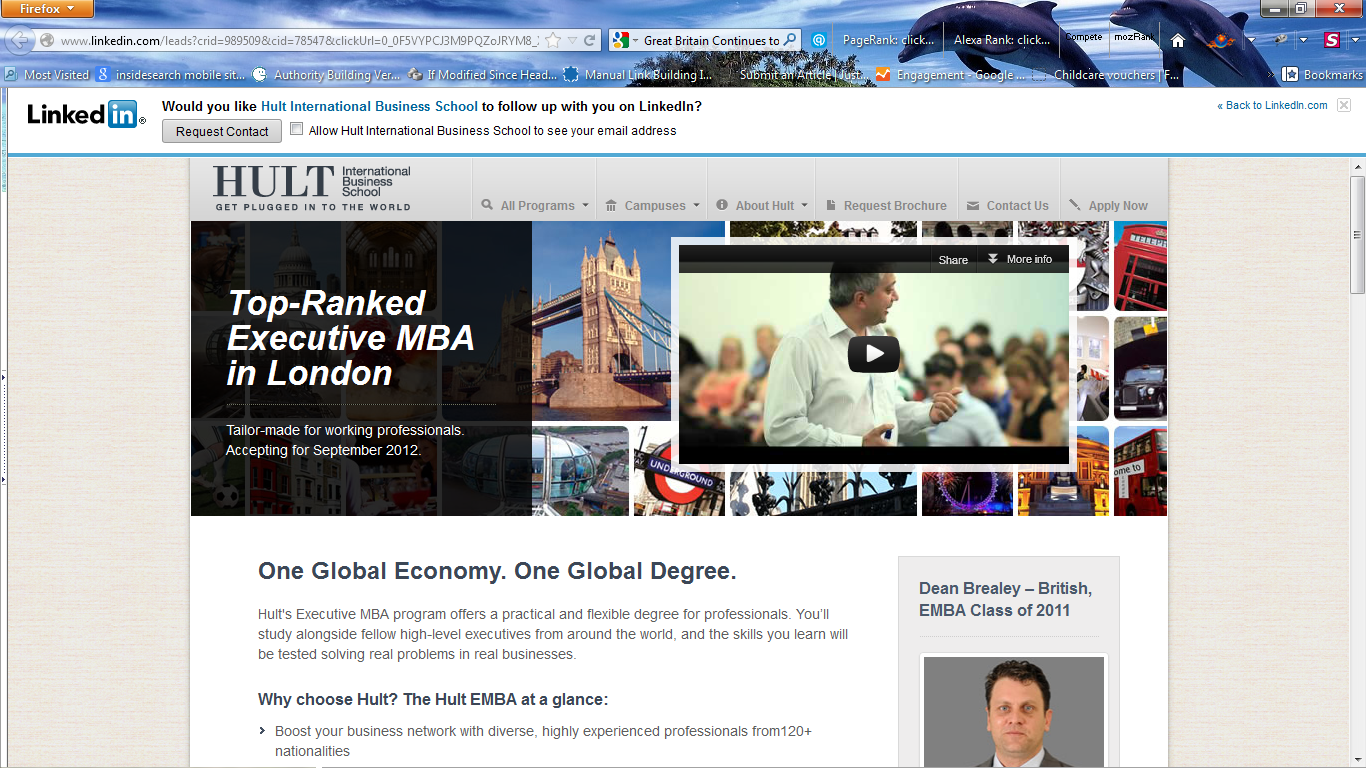The image size is (1366, 768).
Task: Open the Manual Link Building bookmark
Action: (639, 74)
